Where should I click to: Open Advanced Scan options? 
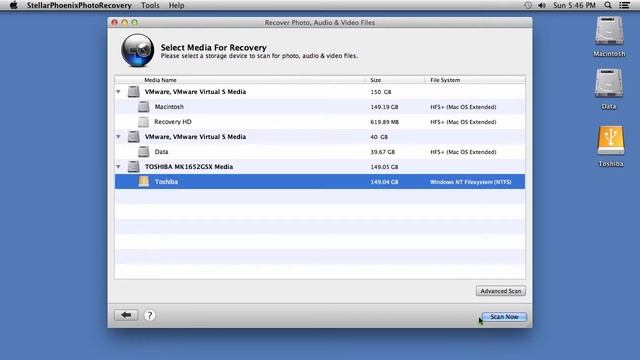[x=500, y=291]
